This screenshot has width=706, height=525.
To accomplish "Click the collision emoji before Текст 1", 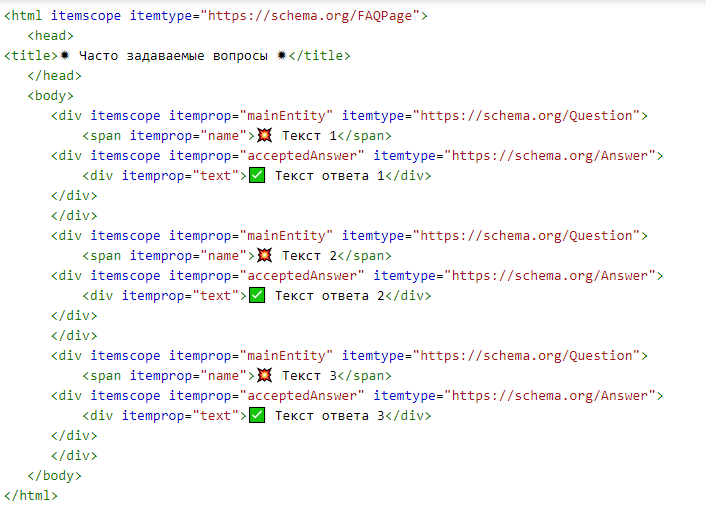I will coord(264,136).
